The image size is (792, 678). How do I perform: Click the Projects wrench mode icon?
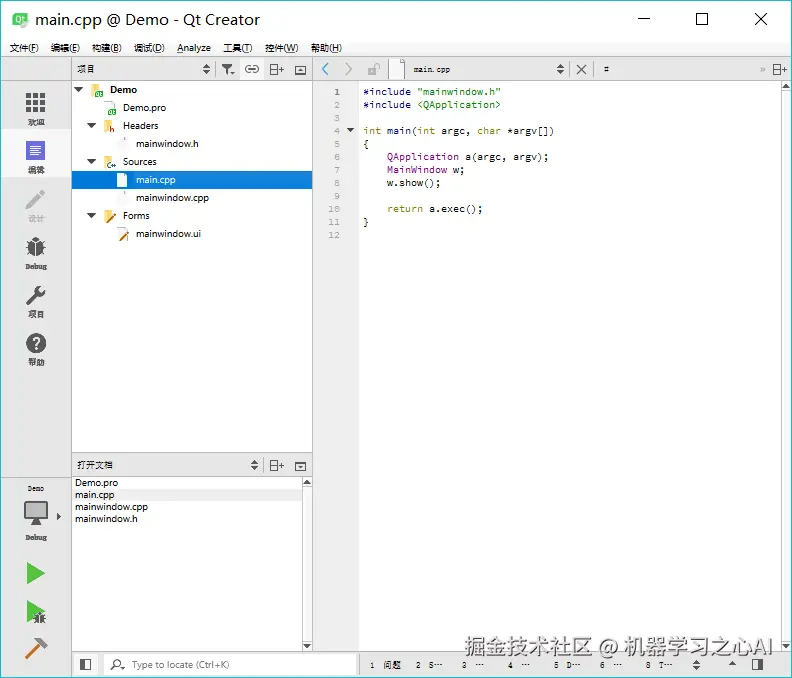click(36, 300)
